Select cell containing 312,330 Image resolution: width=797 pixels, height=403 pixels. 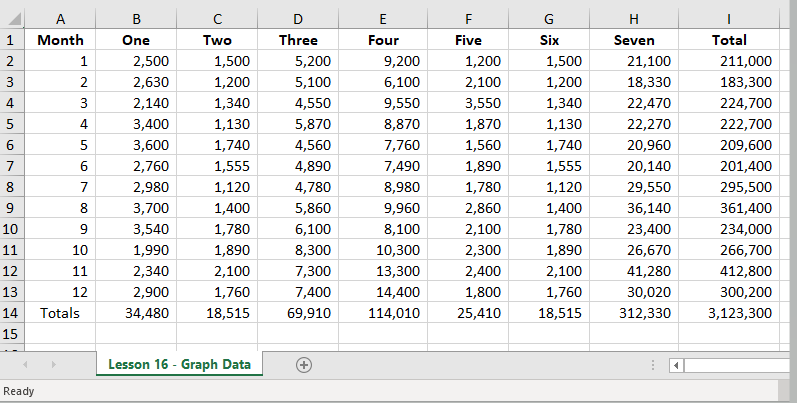coord(634,313)
